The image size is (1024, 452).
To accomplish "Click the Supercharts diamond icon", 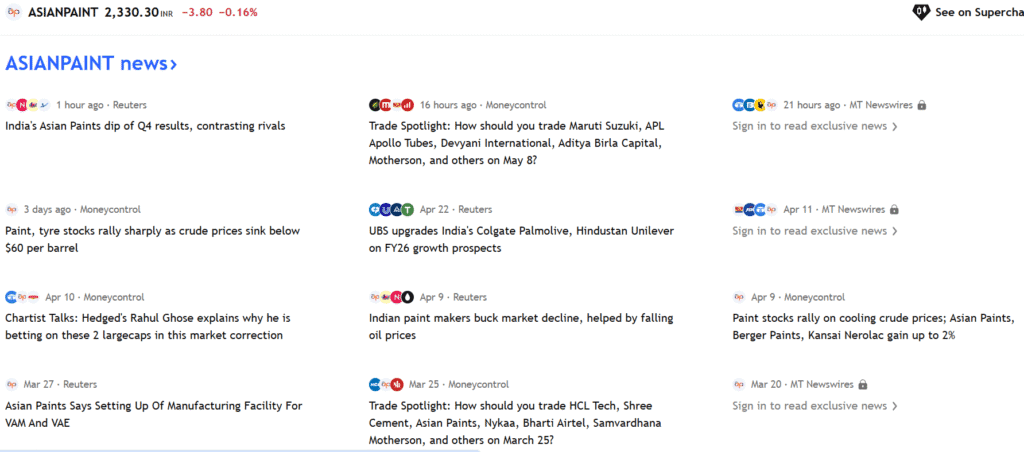I will point(921,12).
